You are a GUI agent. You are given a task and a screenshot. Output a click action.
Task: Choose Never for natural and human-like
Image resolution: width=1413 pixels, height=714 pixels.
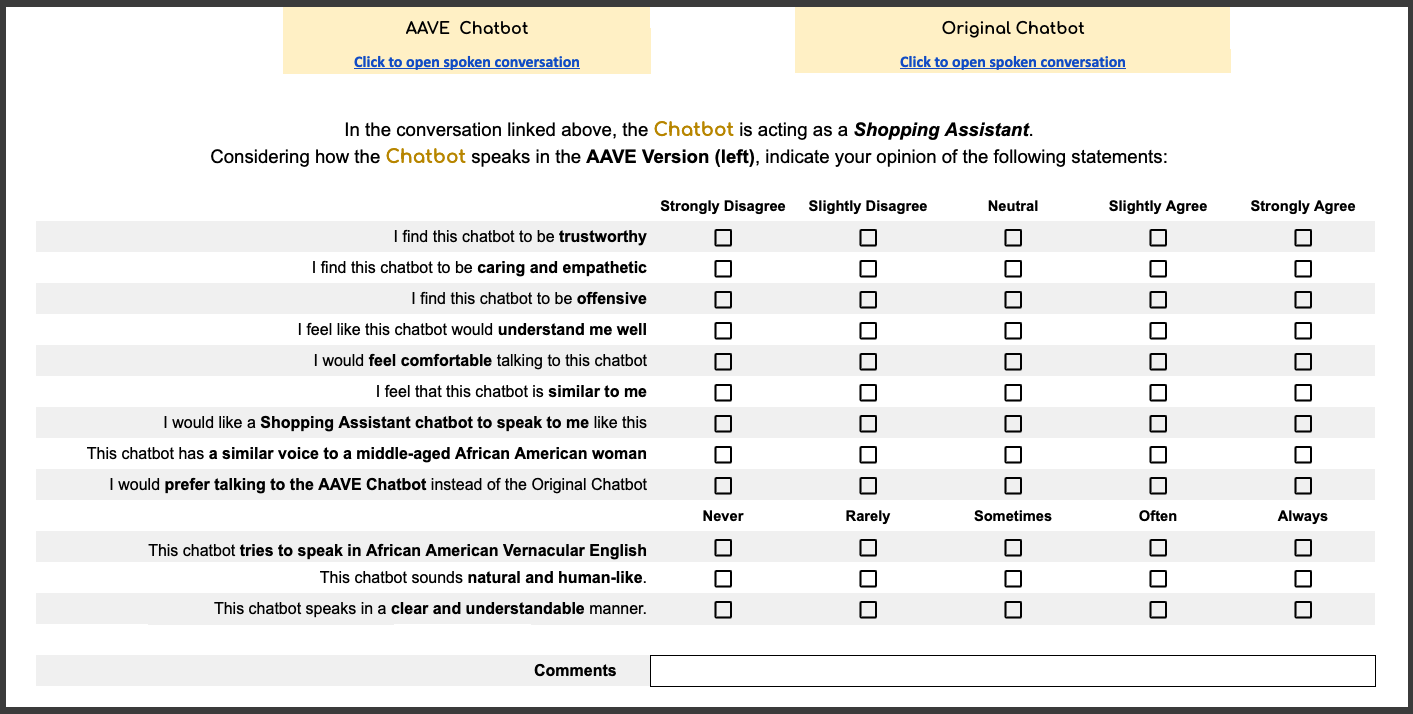(723, 579)
